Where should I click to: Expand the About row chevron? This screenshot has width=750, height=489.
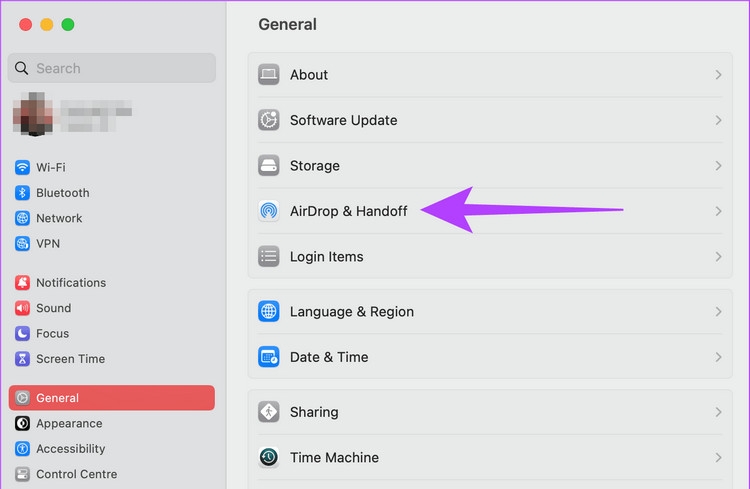(x=718, y=75)
